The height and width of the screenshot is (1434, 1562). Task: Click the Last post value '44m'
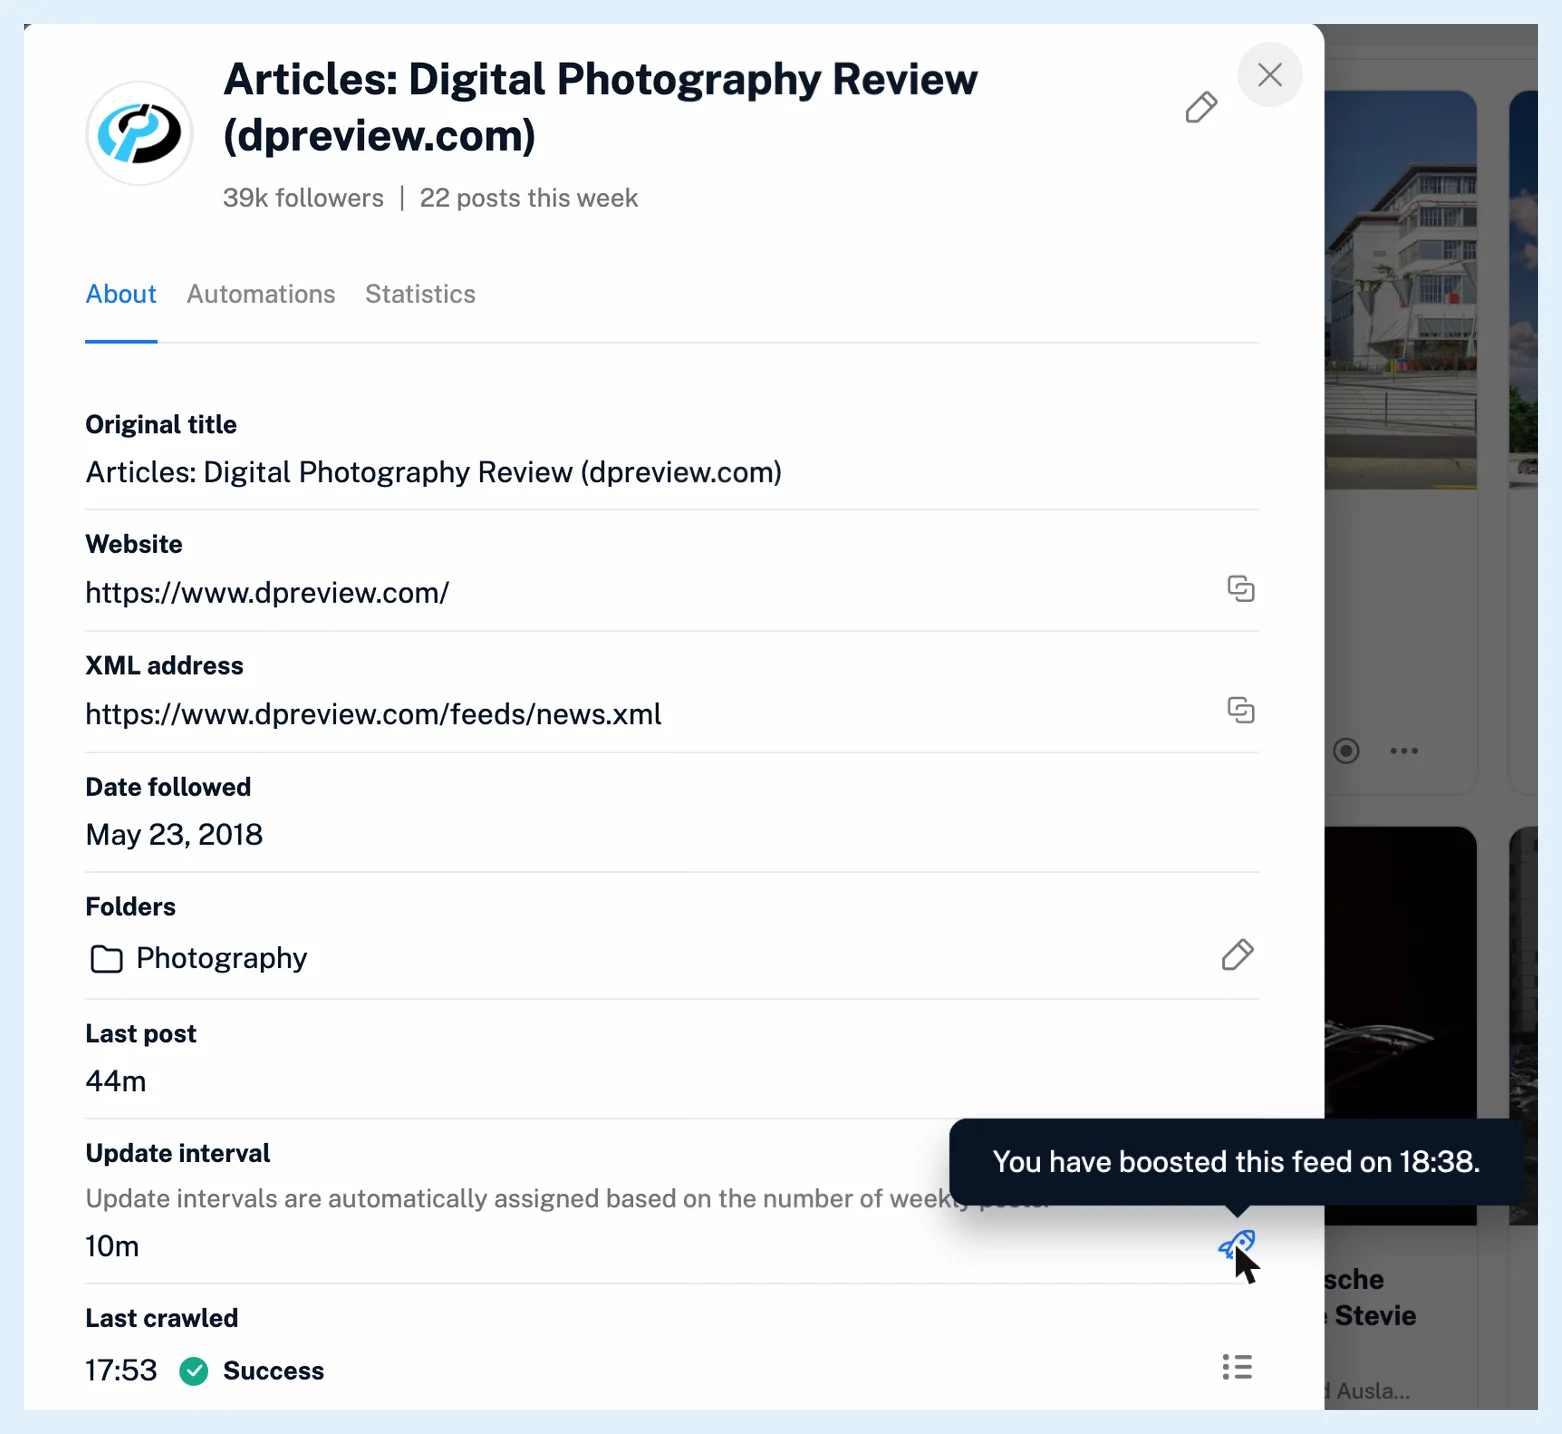pyautogui.click(x=116, y=1081)
